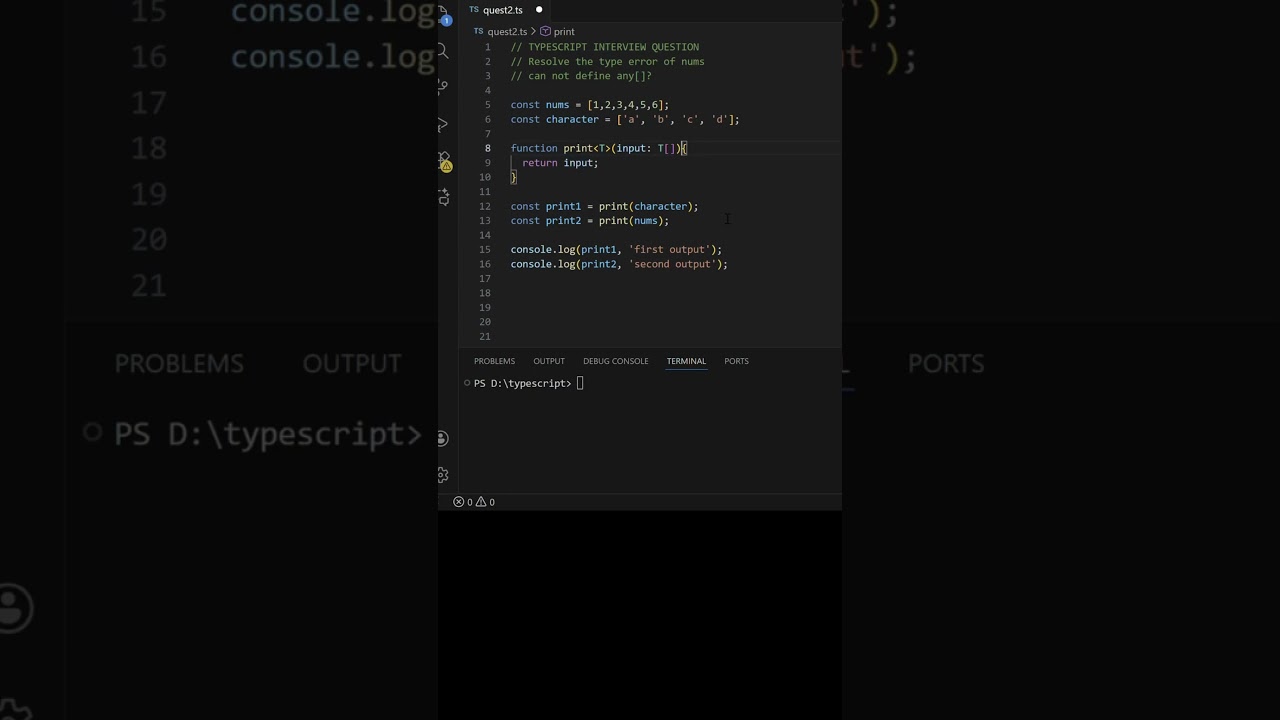
Task: Click the comment 'Resolve the type error of nums'
Action: click(x=616, y=62)
